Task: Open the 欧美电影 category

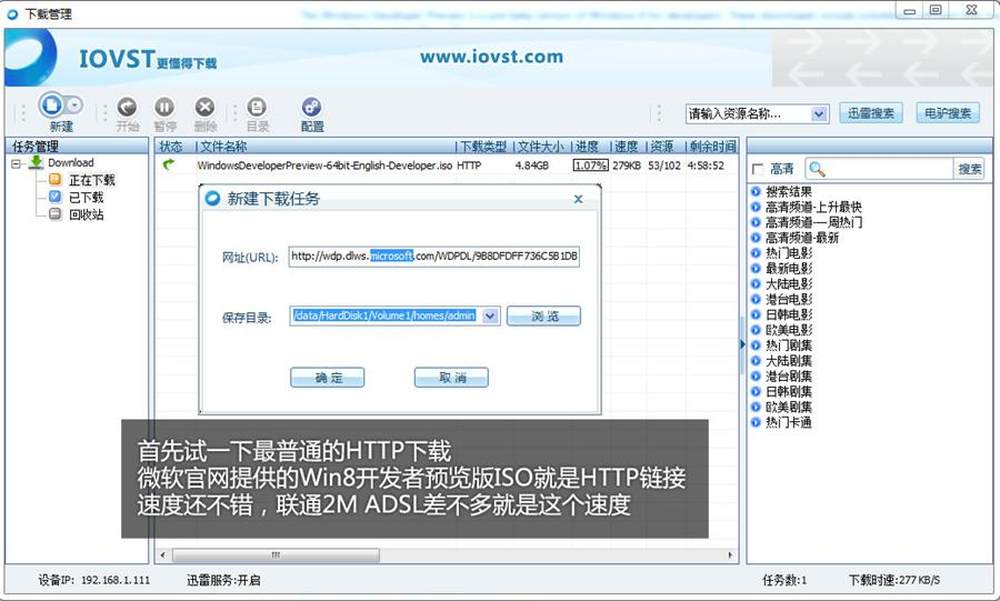Action: pyautogui.click(x=788, y=330)
